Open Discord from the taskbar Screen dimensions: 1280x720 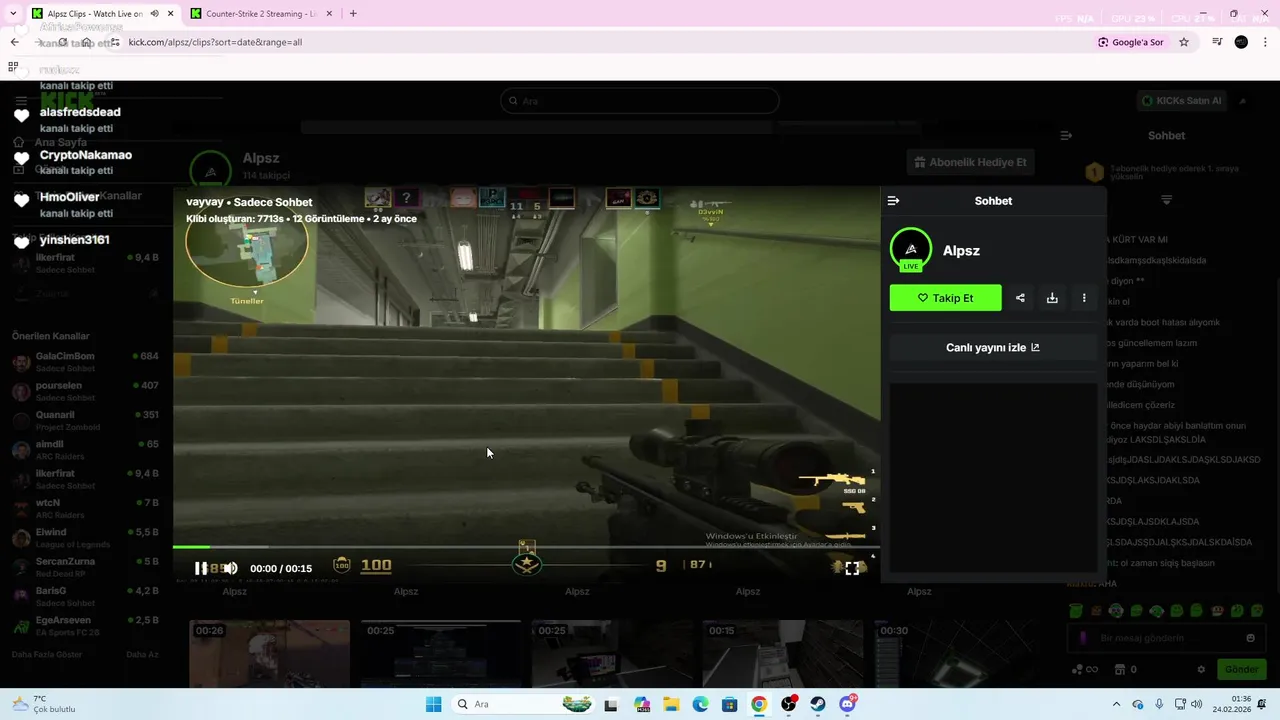(848, 704)
